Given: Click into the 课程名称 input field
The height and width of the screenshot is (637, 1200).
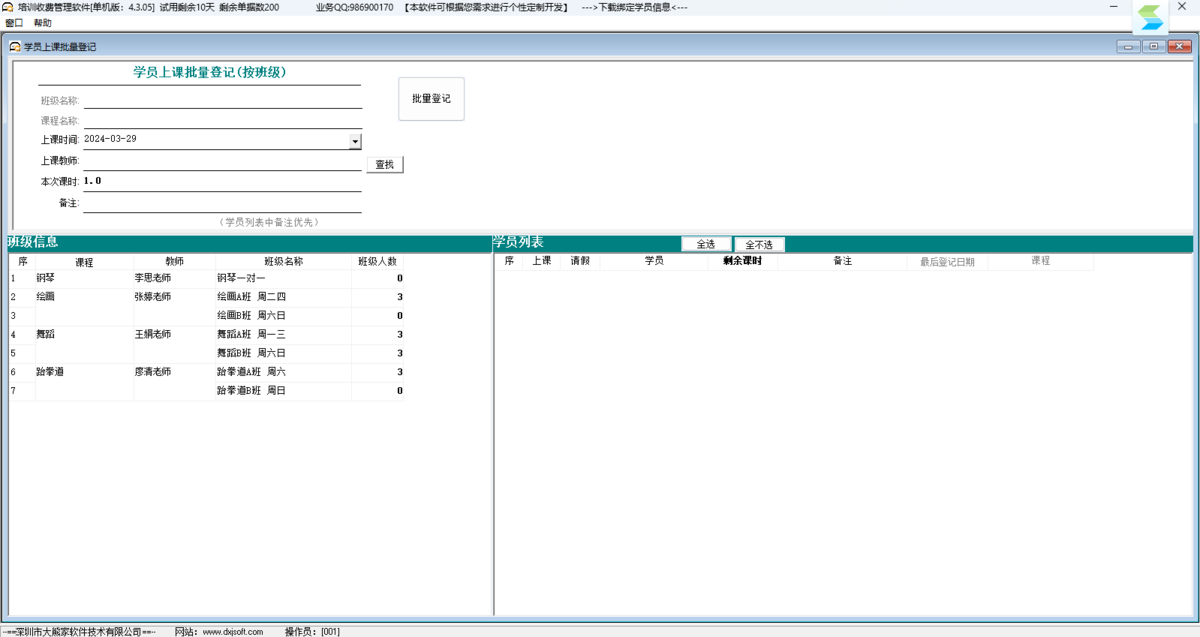Looking at the screenshot, I should (x=222, y=120).
